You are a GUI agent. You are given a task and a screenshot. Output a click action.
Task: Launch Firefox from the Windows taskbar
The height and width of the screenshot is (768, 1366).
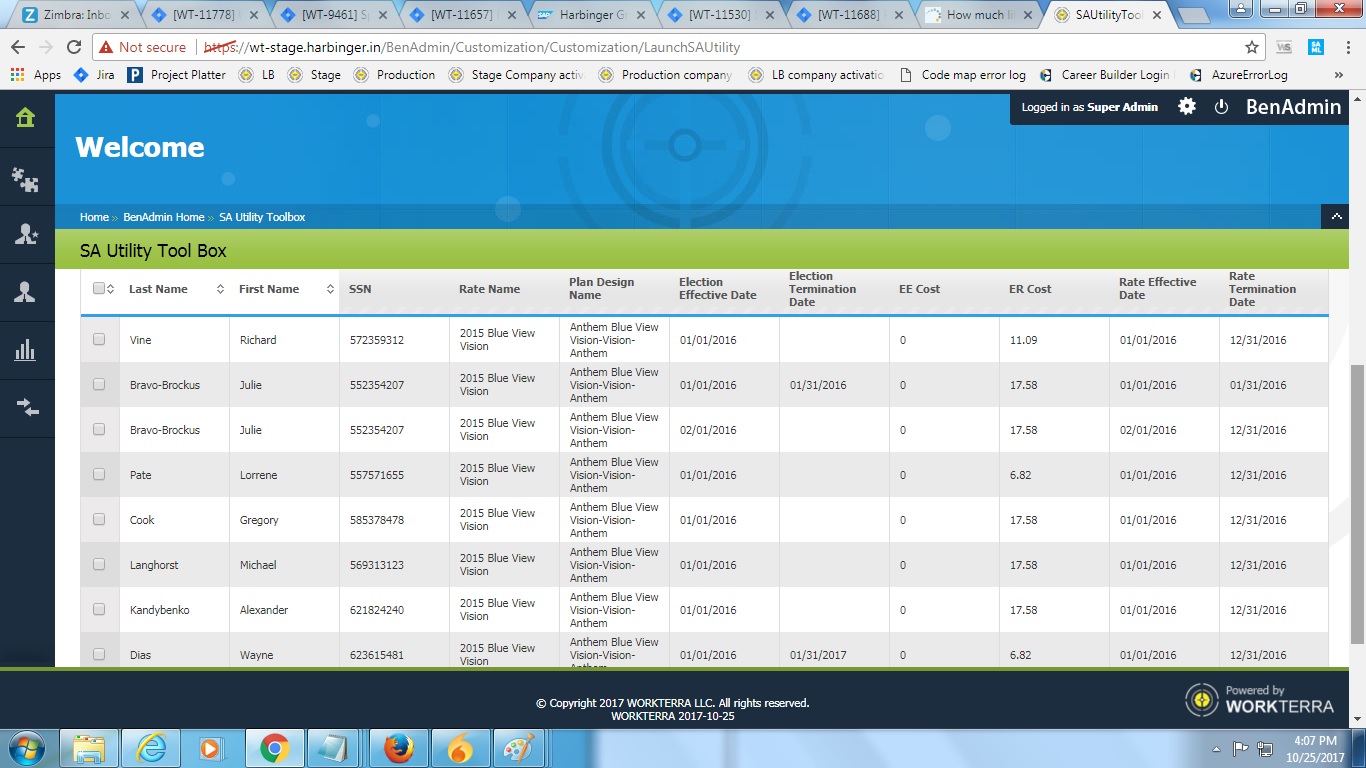[x=398, y=747]
